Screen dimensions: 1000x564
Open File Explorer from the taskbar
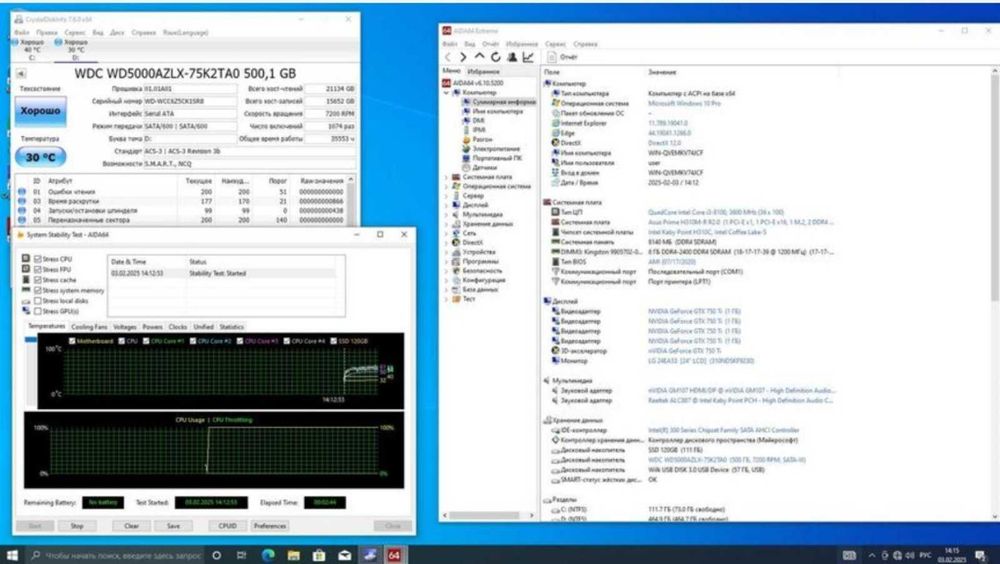point(293,555)
